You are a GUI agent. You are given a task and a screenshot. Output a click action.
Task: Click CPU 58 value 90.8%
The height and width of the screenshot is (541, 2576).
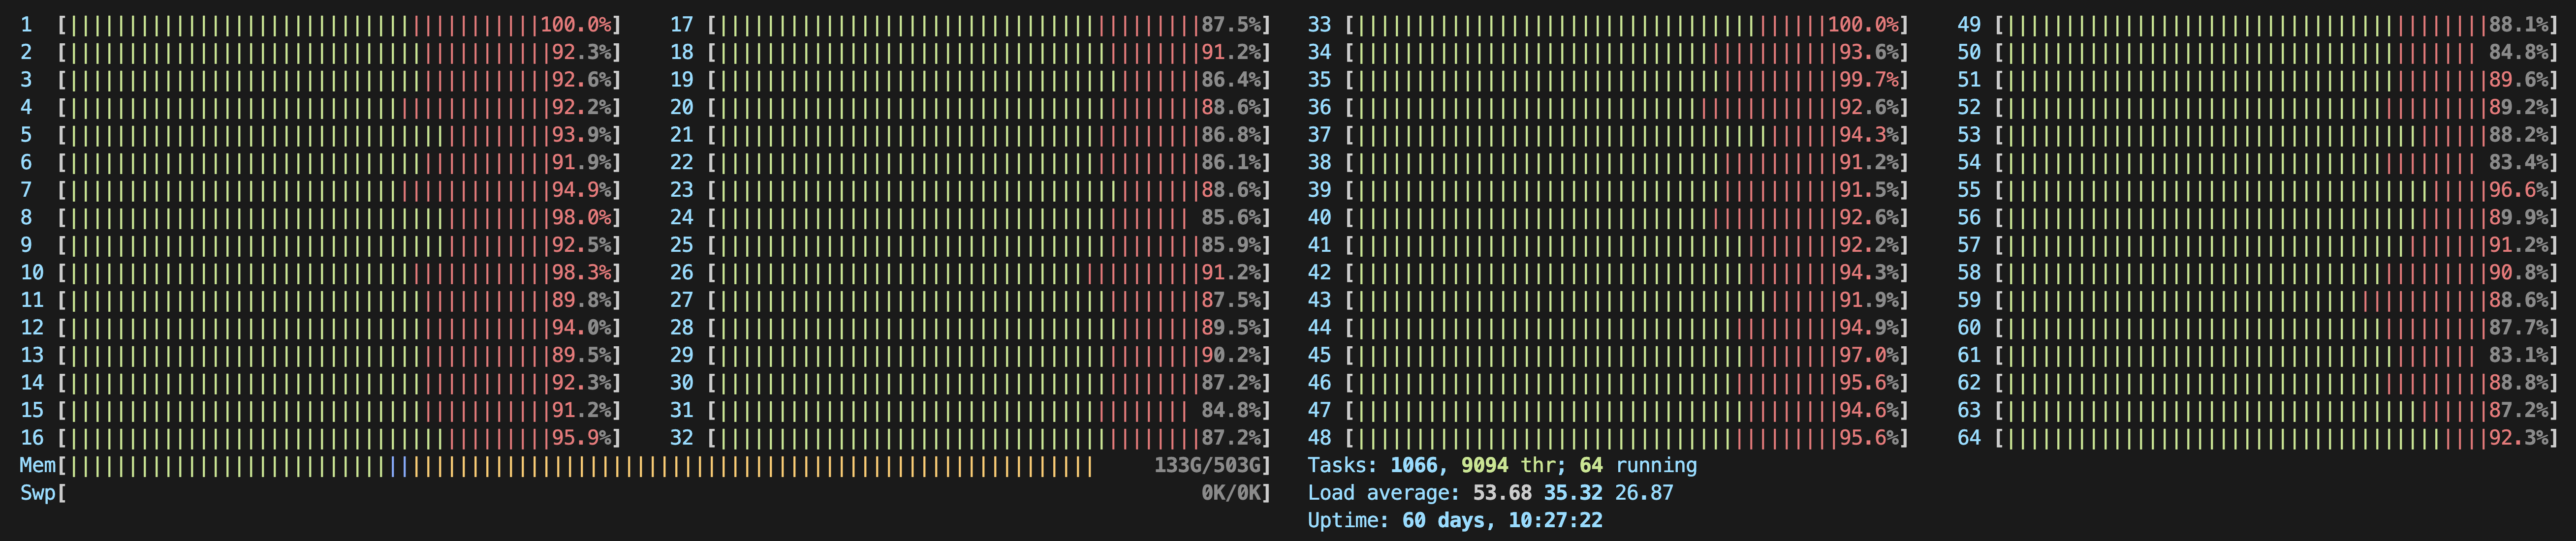pyautogui.click(x=2519, y=272)
